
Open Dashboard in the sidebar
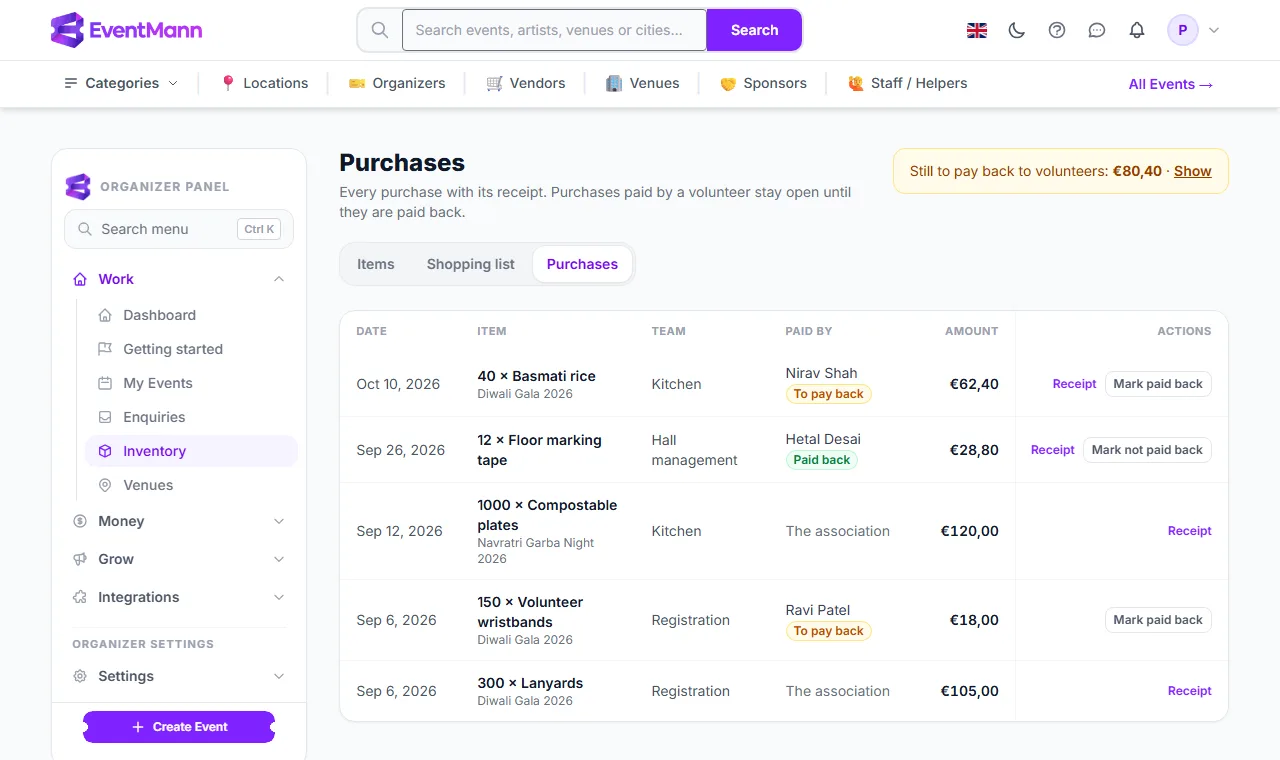coord(191,315)
